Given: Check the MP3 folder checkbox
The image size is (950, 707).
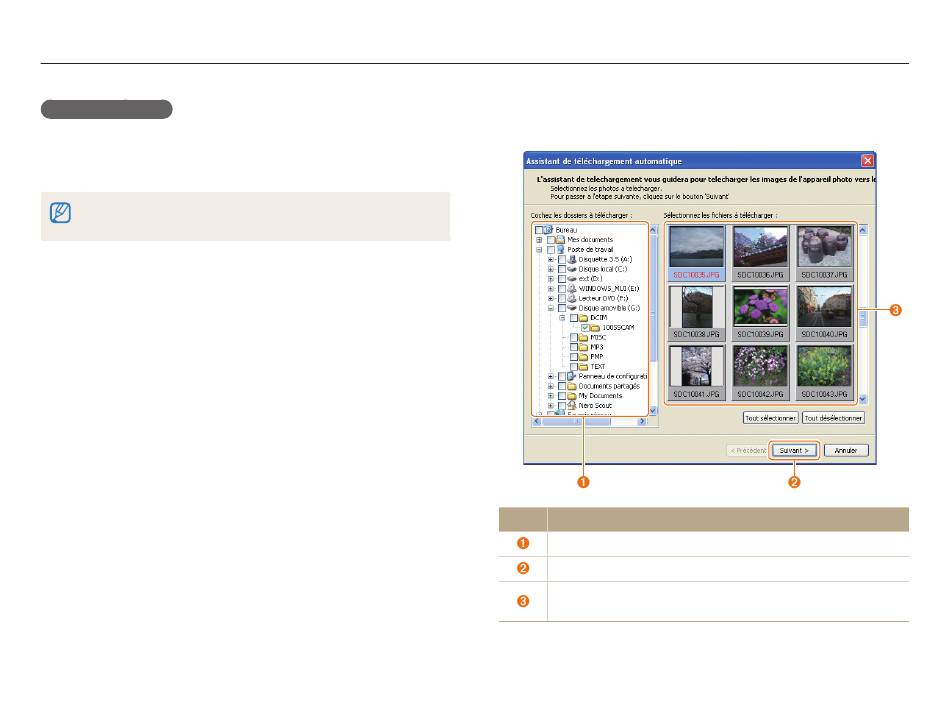Looking at the screenshot, I should point(574,347).
